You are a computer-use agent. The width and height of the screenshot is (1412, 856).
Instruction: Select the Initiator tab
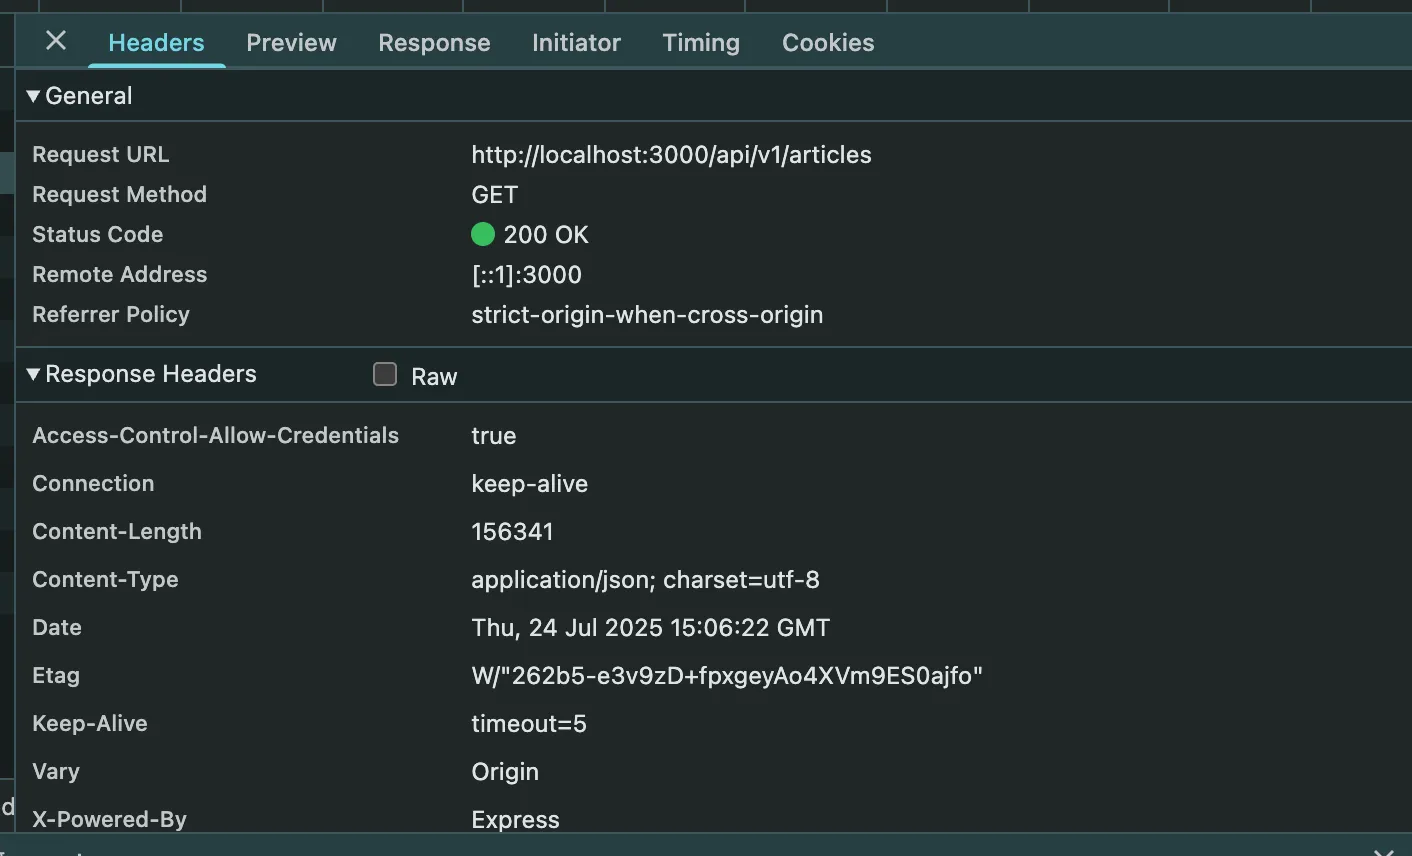tap(576, 43)
